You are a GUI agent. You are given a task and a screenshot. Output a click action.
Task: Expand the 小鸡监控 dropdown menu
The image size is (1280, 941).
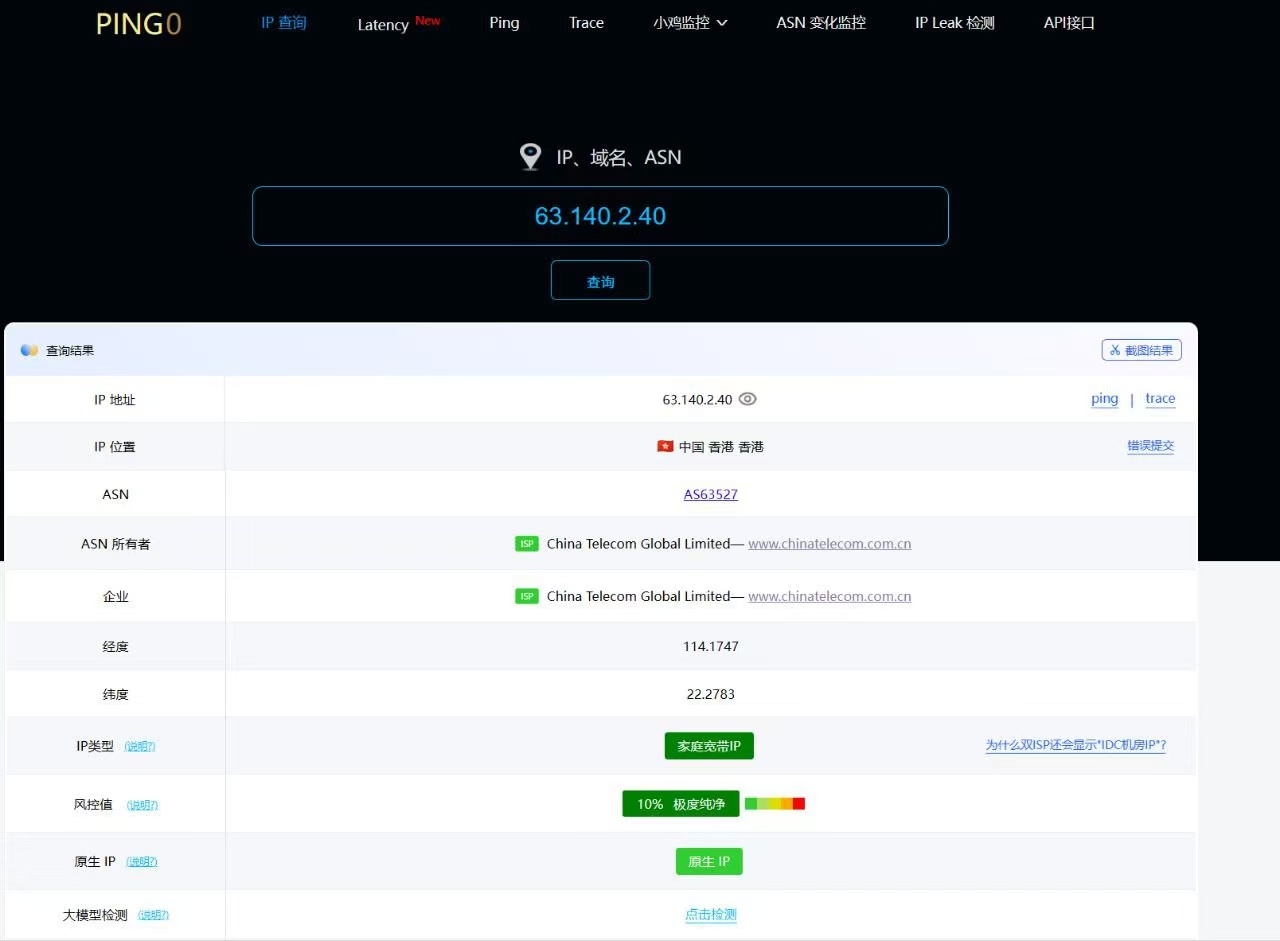pyautogui.click(x=690, y=22)
